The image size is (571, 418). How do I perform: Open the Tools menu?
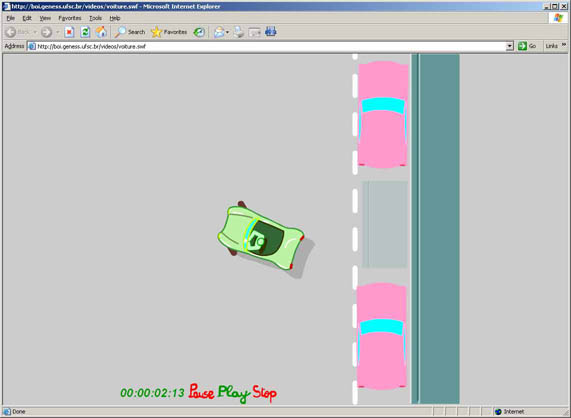(x=95, y=18)
